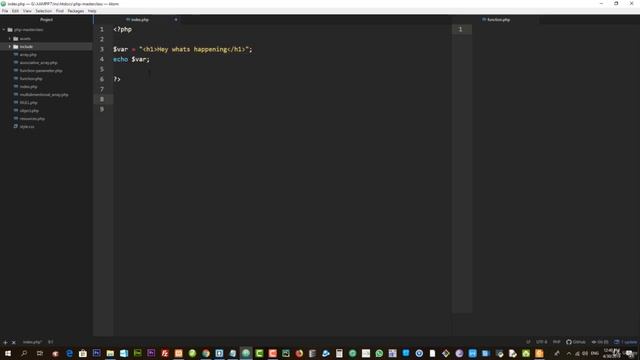
Task: Close the index.php tab
Action: [x=176, y=20]
